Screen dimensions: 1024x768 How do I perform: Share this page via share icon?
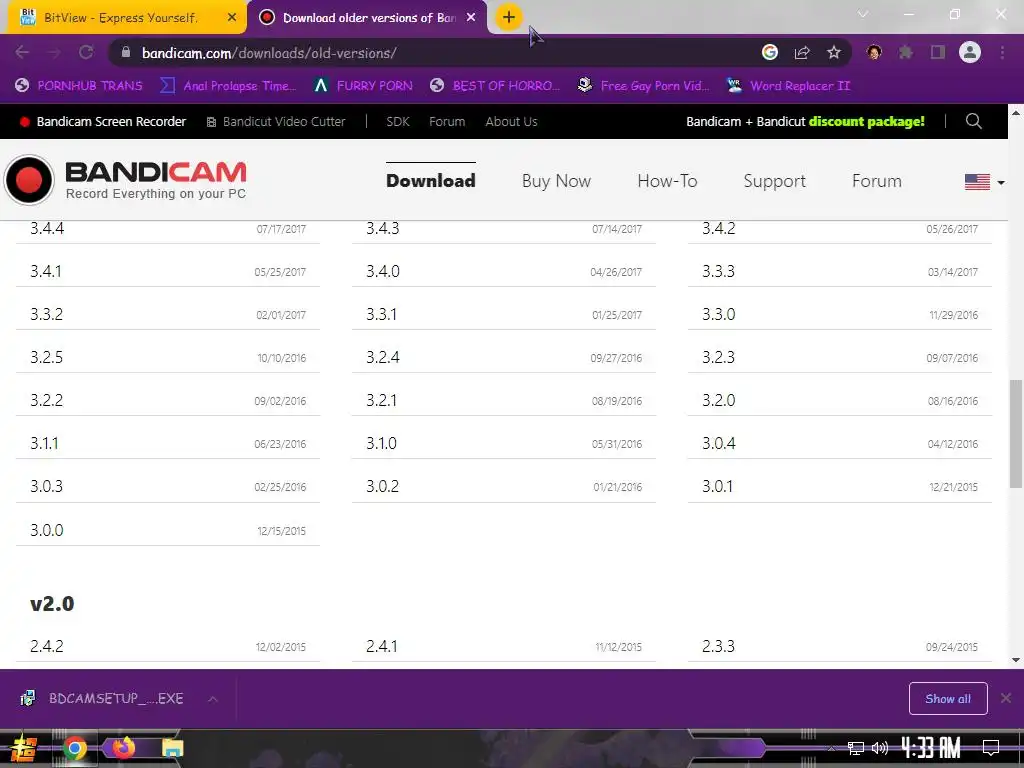pos(802,53)
